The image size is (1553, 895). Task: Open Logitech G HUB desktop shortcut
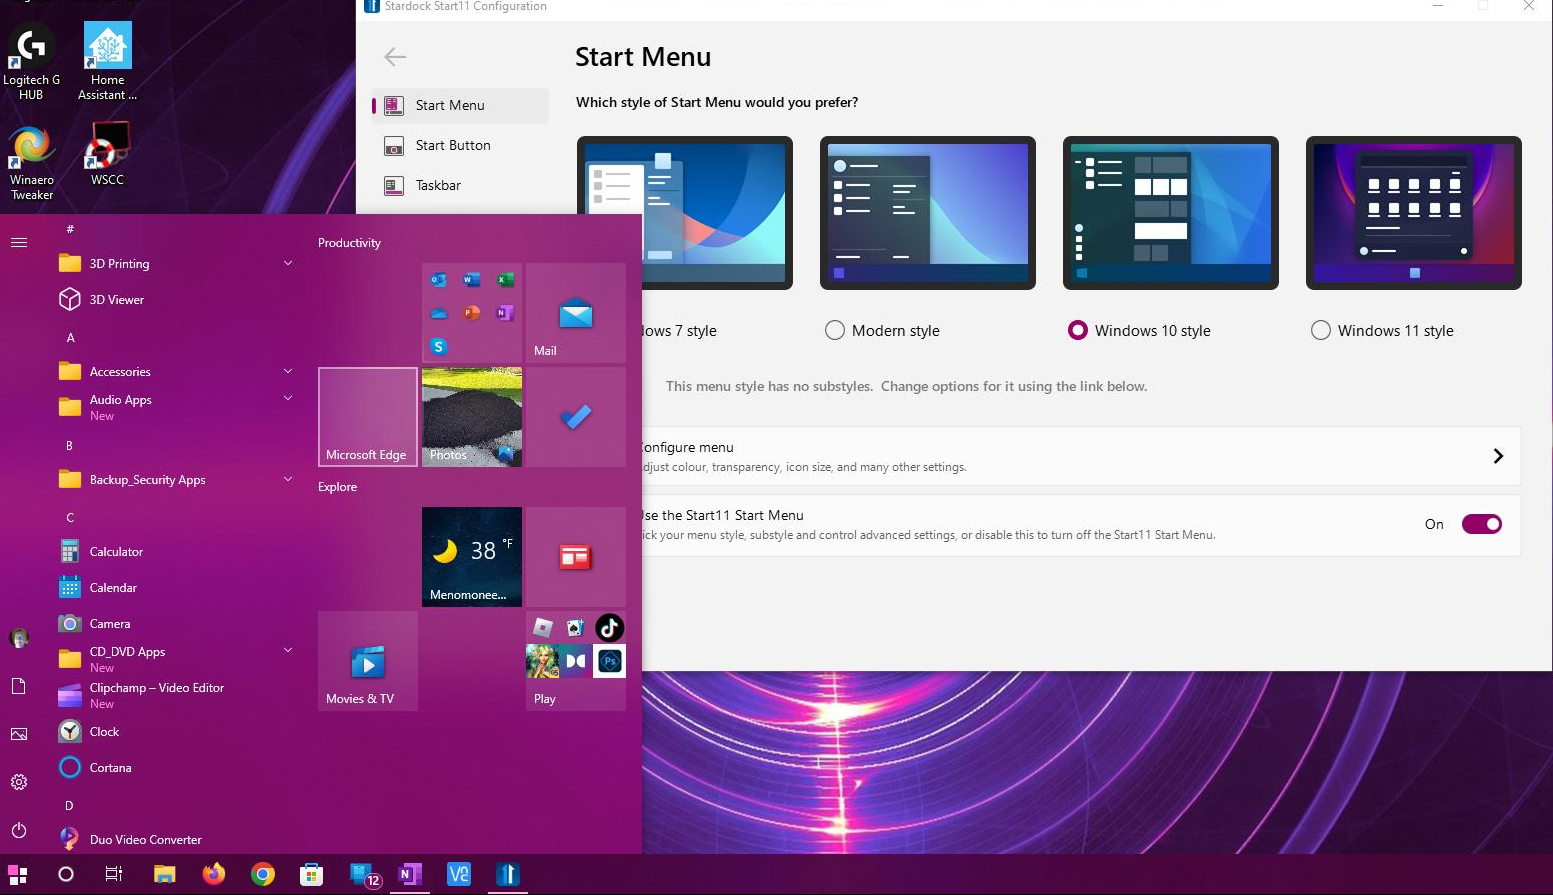tap(31, 62)
